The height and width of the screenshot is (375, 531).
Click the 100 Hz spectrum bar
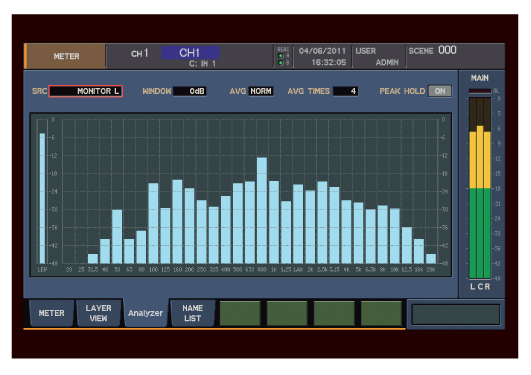click(153, 223)
